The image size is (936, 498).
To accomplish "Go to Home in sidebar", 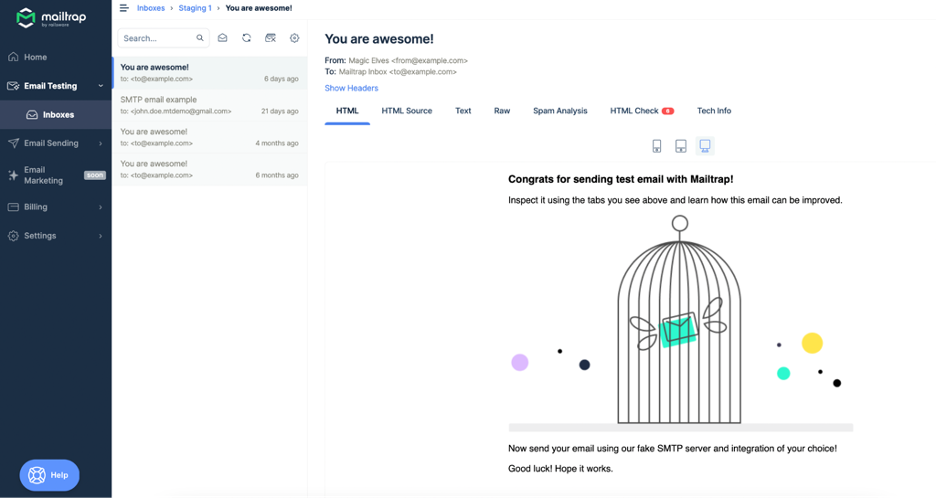I will click(x=35, y=57).
